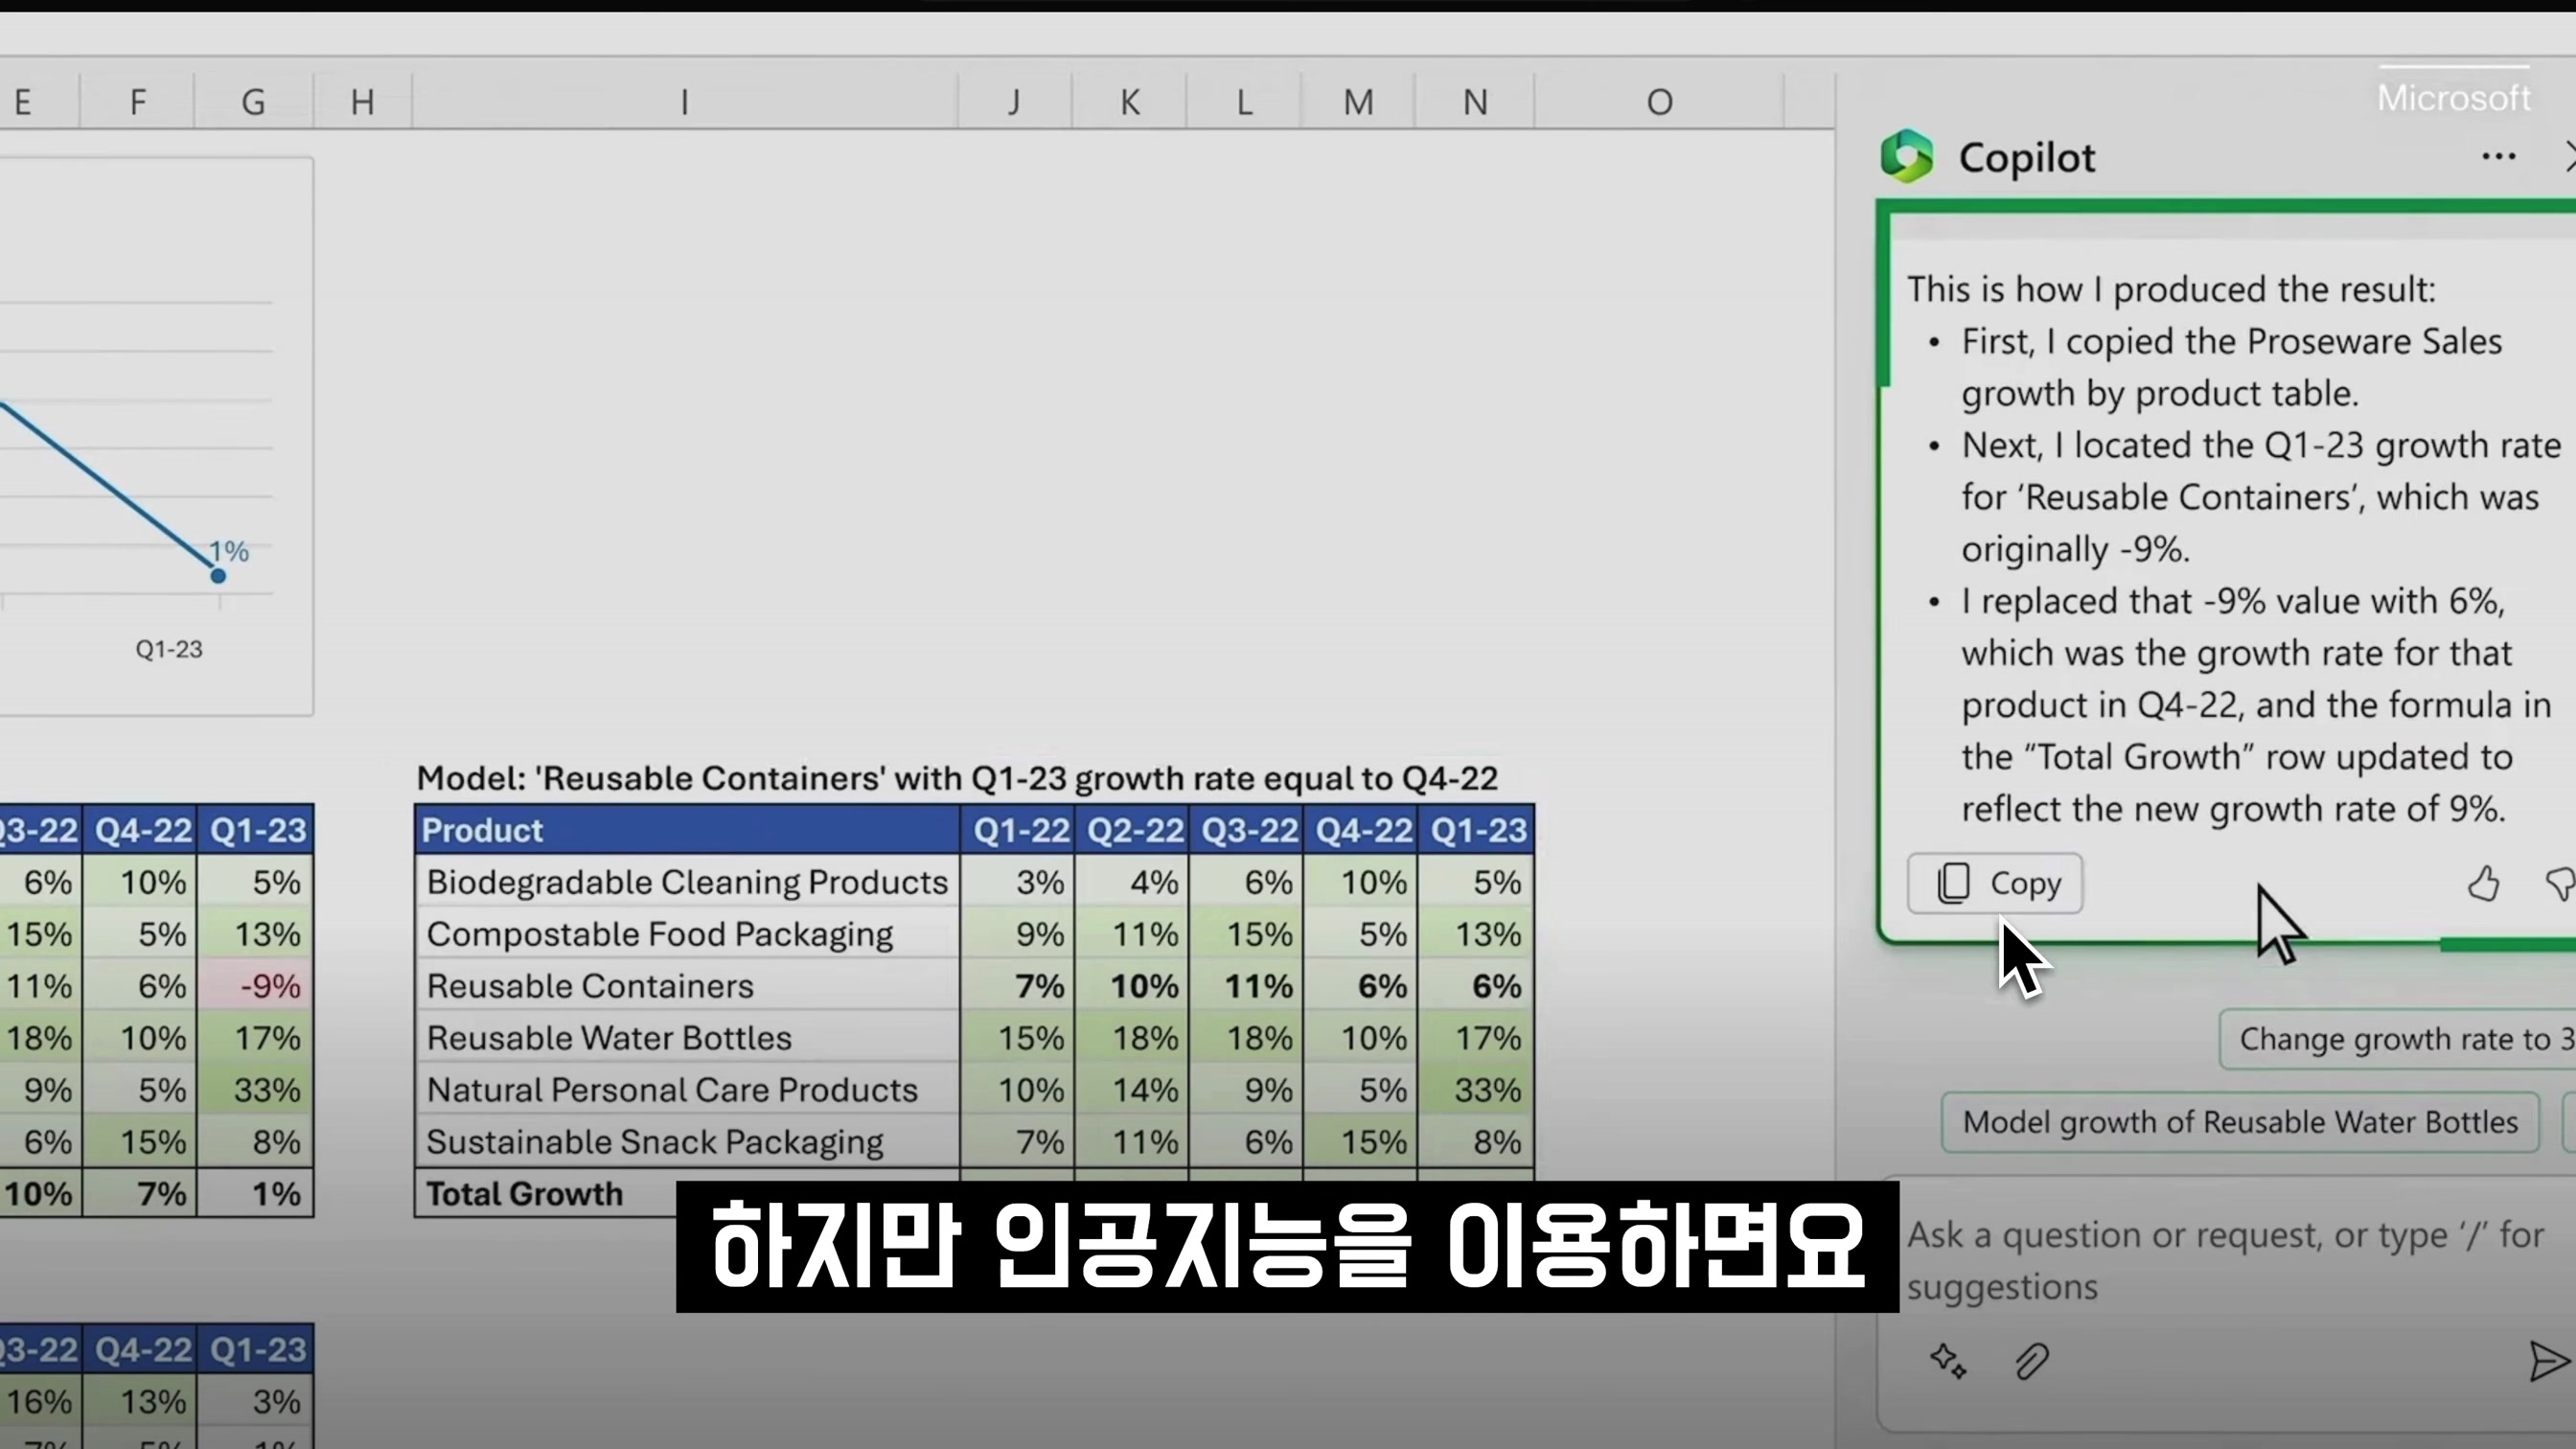2576x1449 pixels.
Task: Select column N header
Action: tap(1475, 101)
